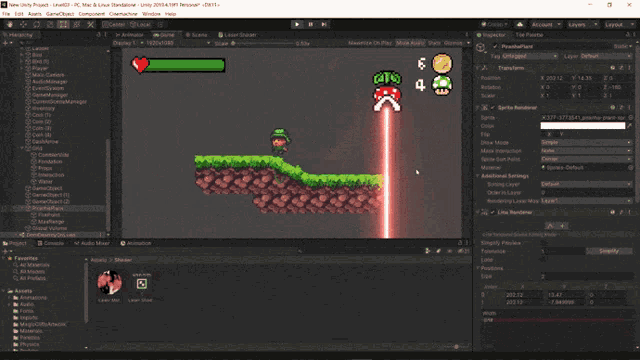Toggle the Line Renderer enabled checkbox
640x360 pixels.
(x=493, y=212)
